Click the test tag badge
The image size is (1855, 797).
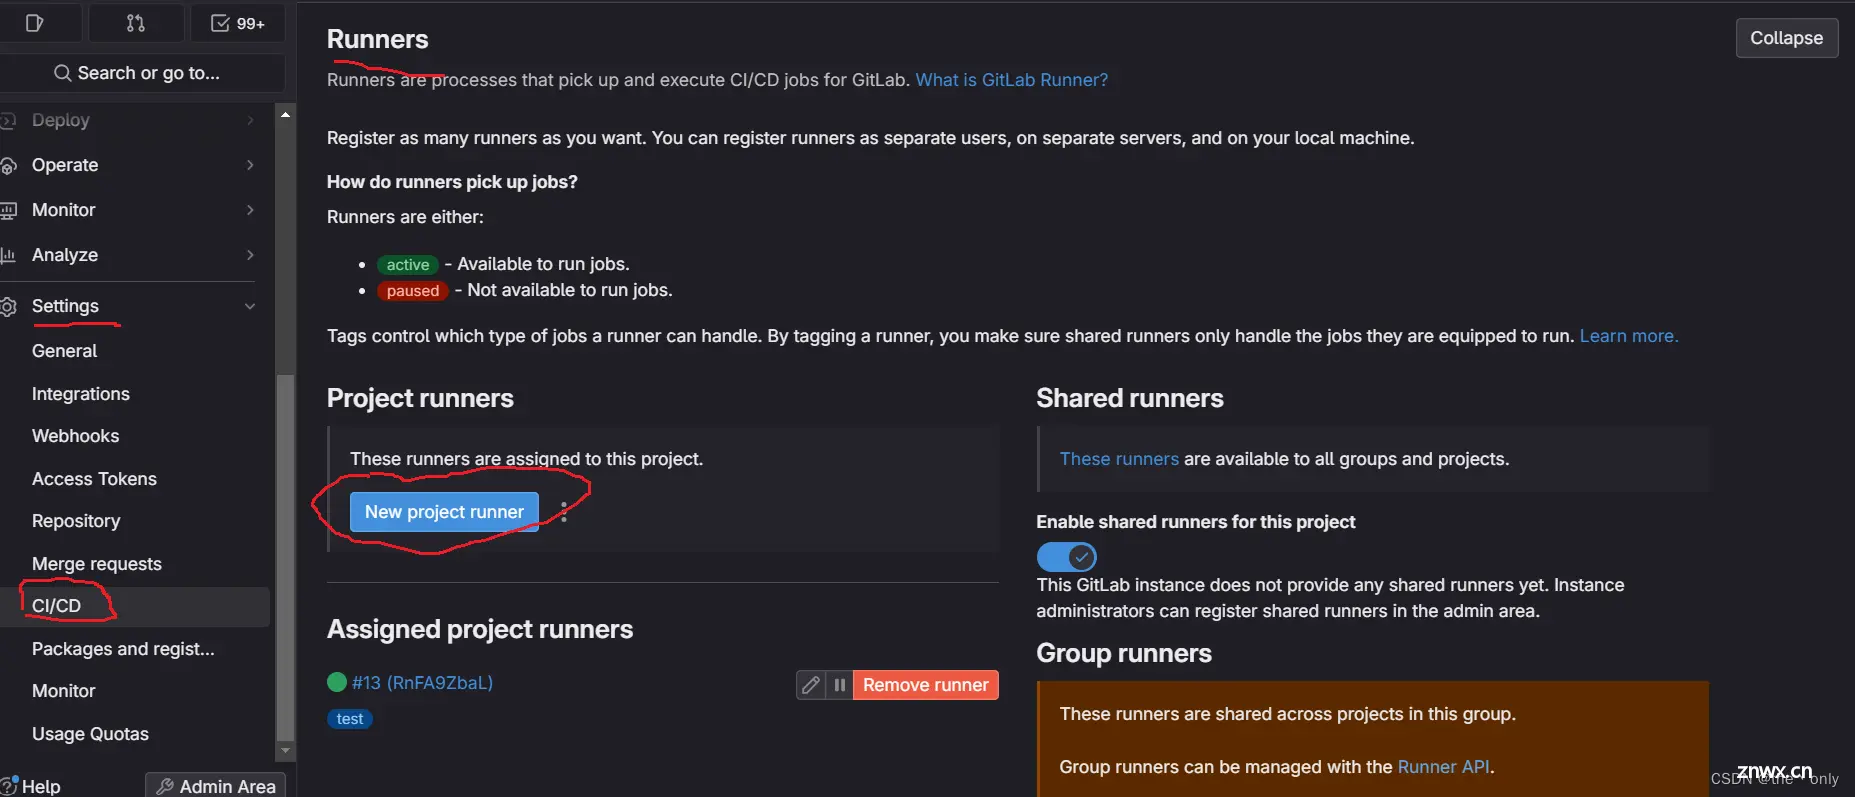[350, 719]
